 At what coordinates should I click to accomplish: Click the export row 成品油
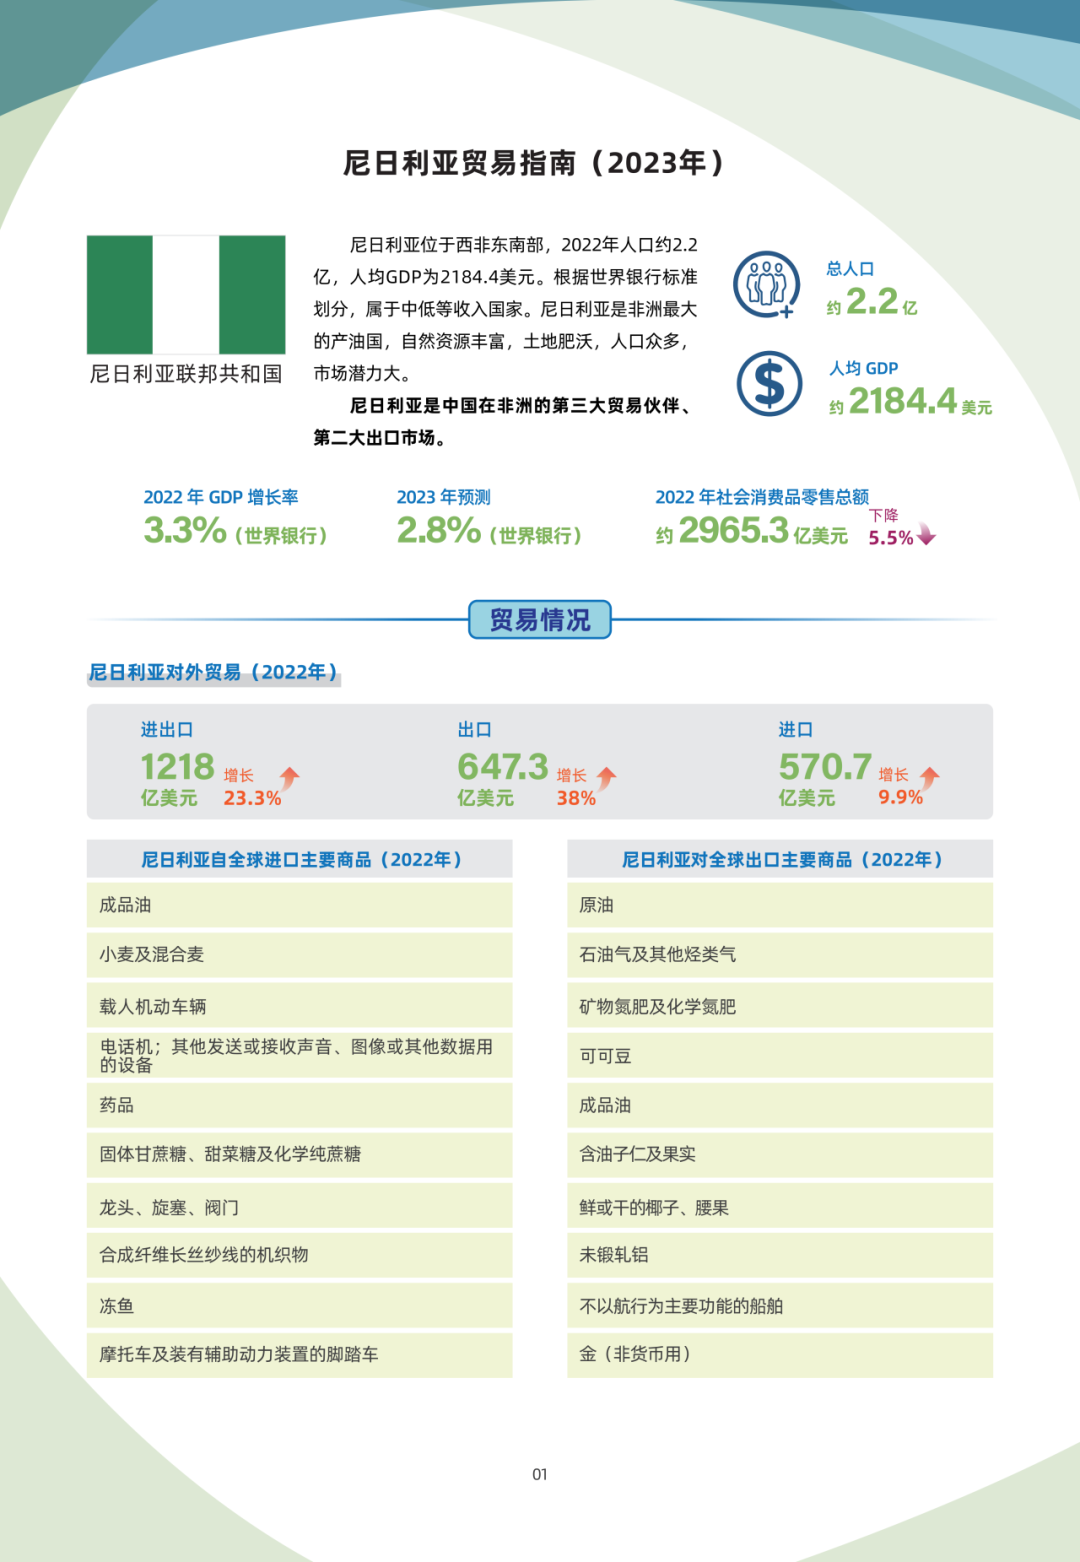tap(780, 1105)
